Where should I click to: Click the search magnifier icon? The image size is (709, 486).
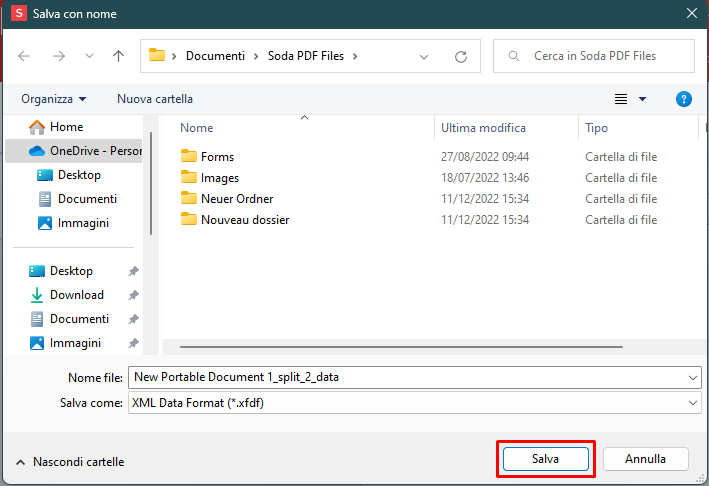pyautogui.click(x=514, y=56)
